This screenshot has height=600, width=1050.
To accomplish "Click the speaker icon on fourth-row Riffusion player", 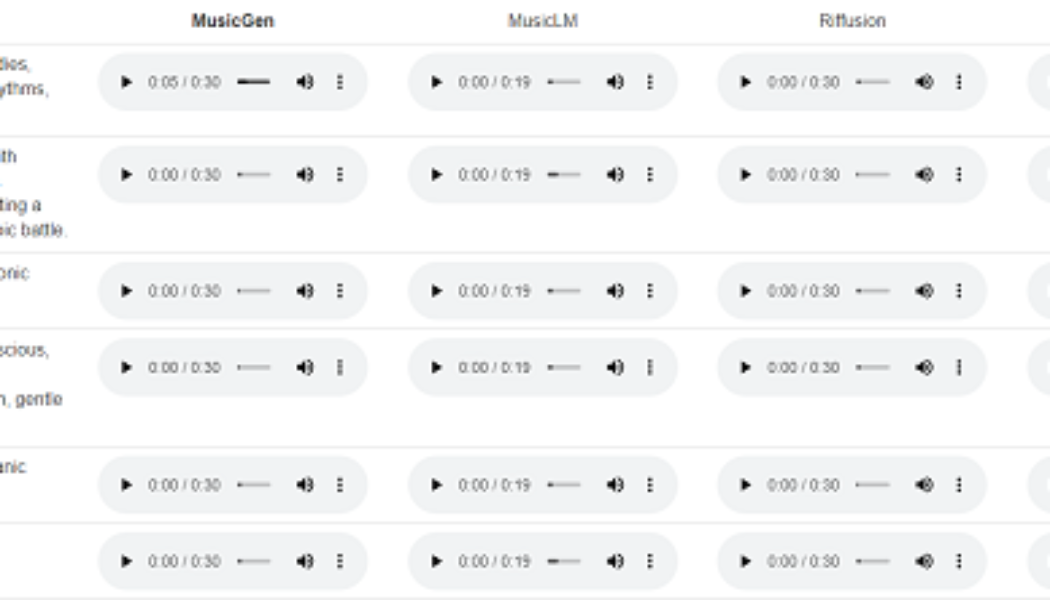I will (x=923, y=364).
